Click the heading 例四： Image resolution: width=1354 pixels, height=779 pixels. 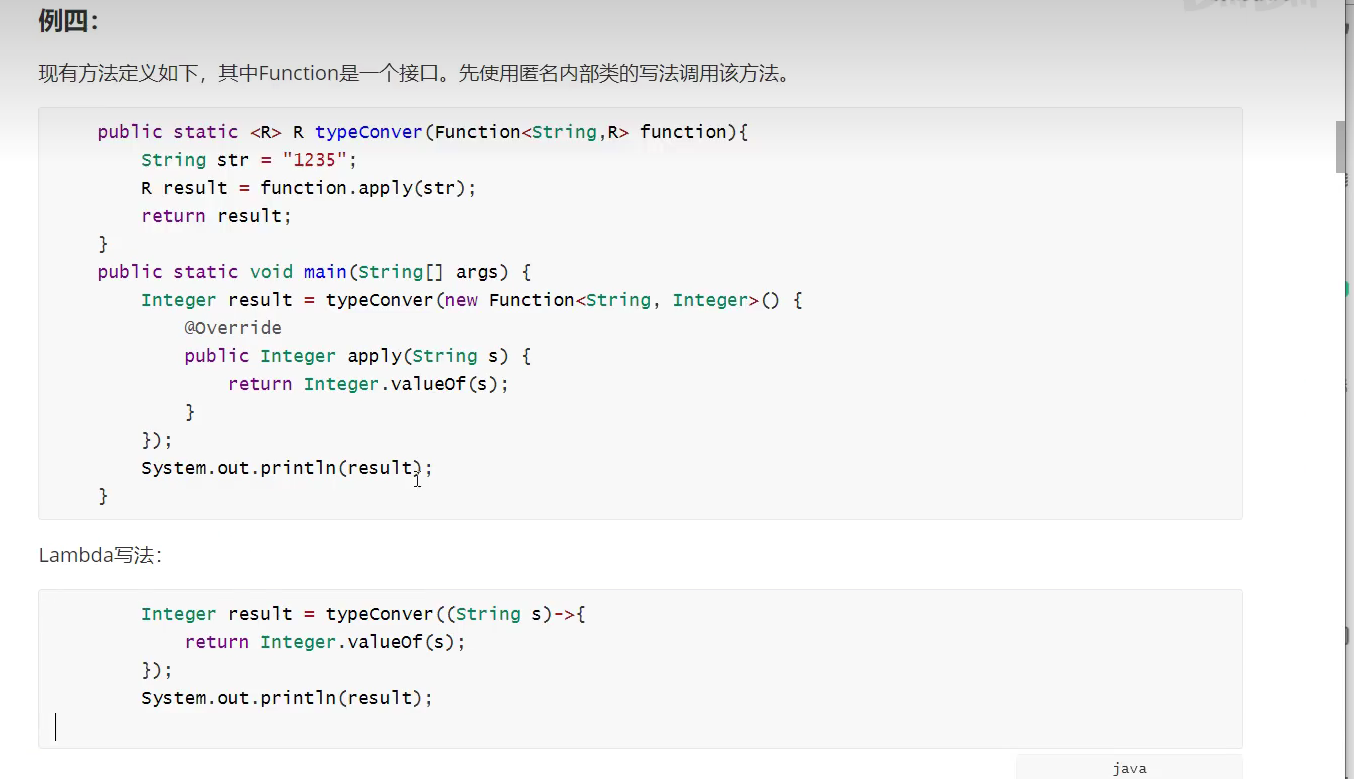tap(69, 21)
